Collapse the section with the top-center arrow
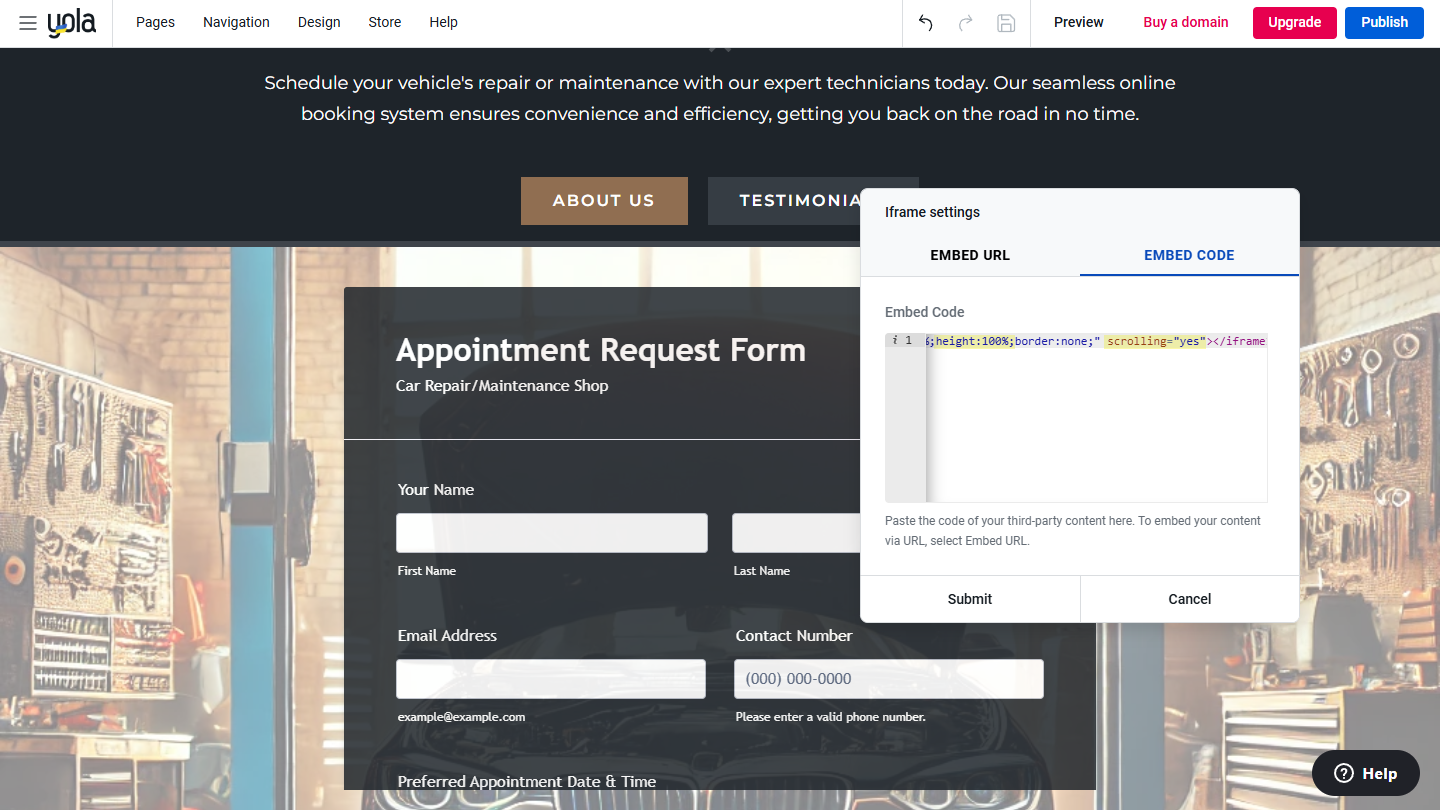The height and width of the screenshot is (810, 1440). 720,45
